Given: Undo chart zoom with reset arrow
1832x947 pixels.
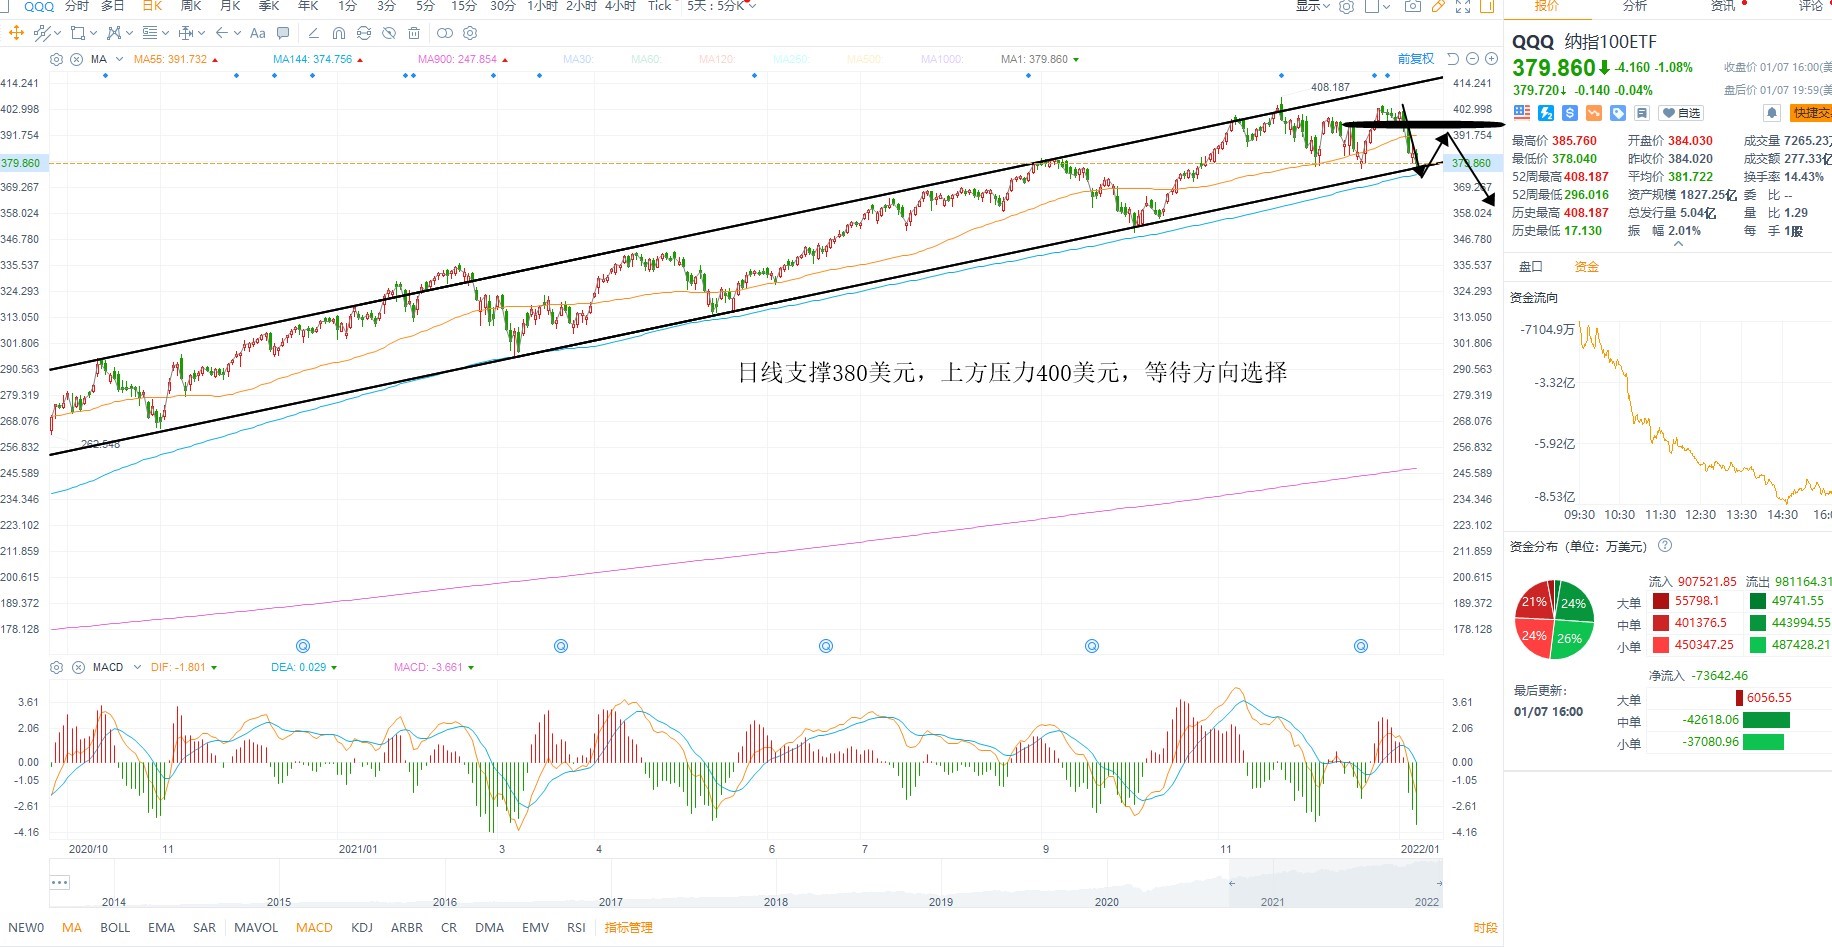Looking at the screenshot, I should [1453, 59].
